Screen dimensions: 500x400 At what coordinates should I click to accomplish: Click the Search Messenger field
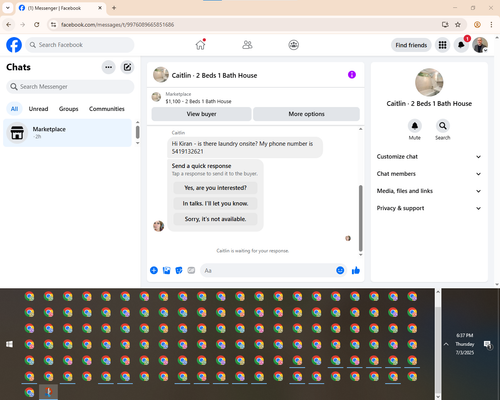point(70,87)
